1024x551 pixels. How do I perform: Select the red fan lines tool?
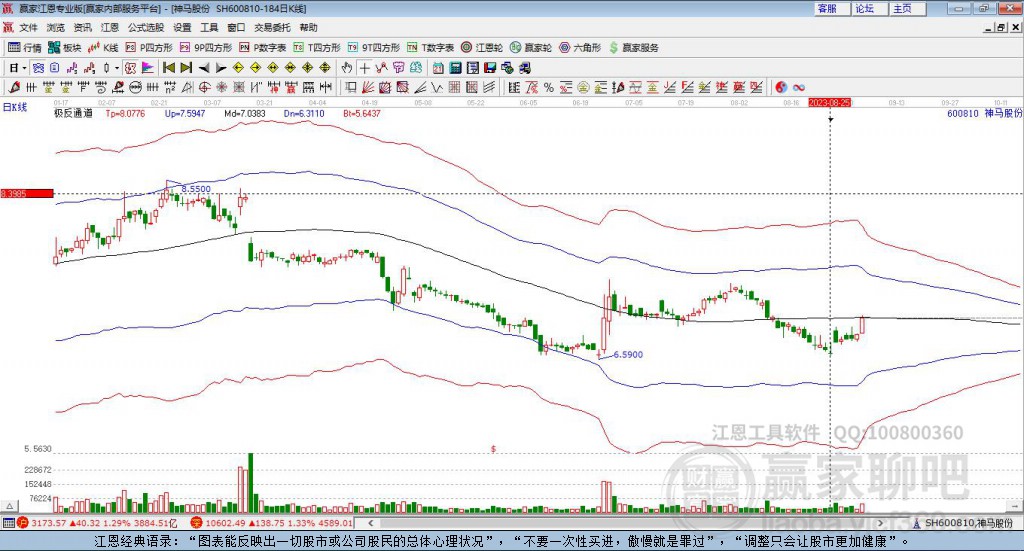pyautogui.click(x=368, y=87)
